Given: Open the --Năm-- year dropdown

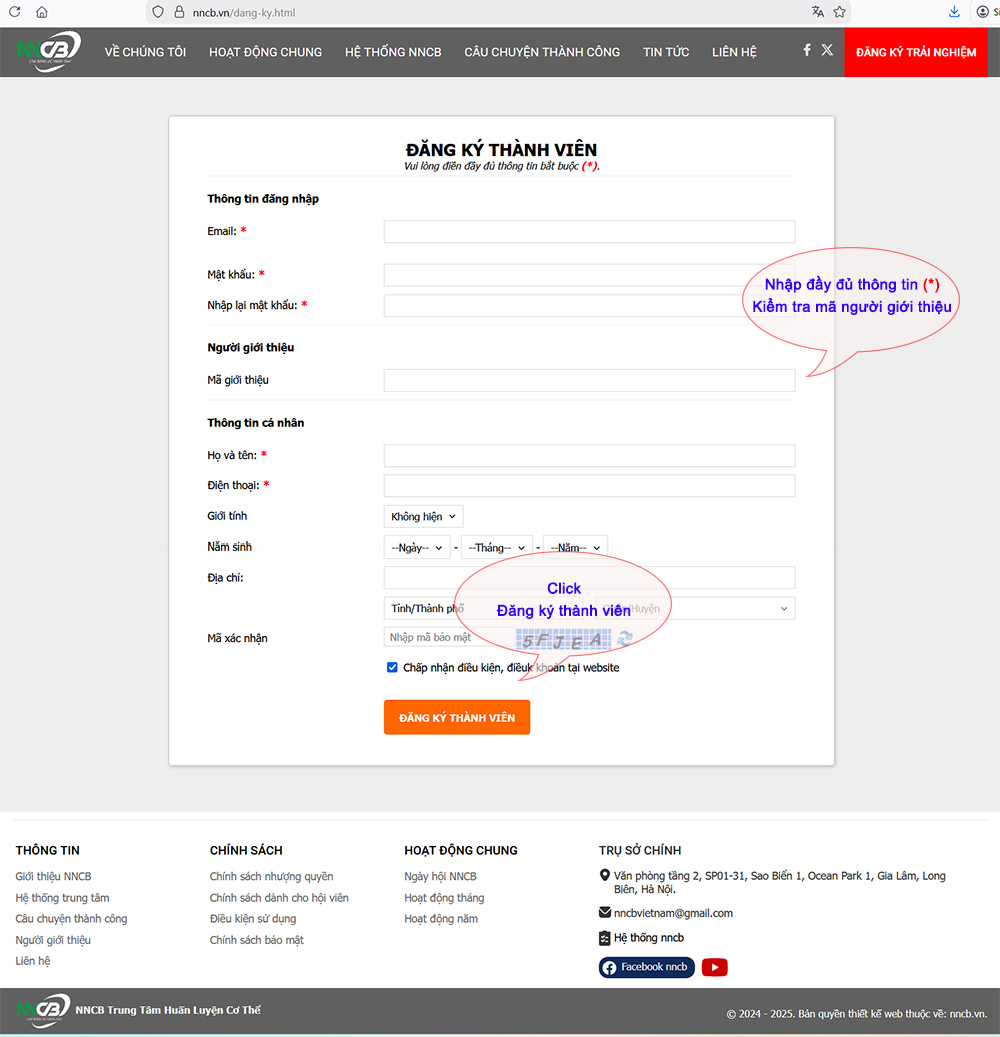Looking at the screenshot, I should (575, 548).
